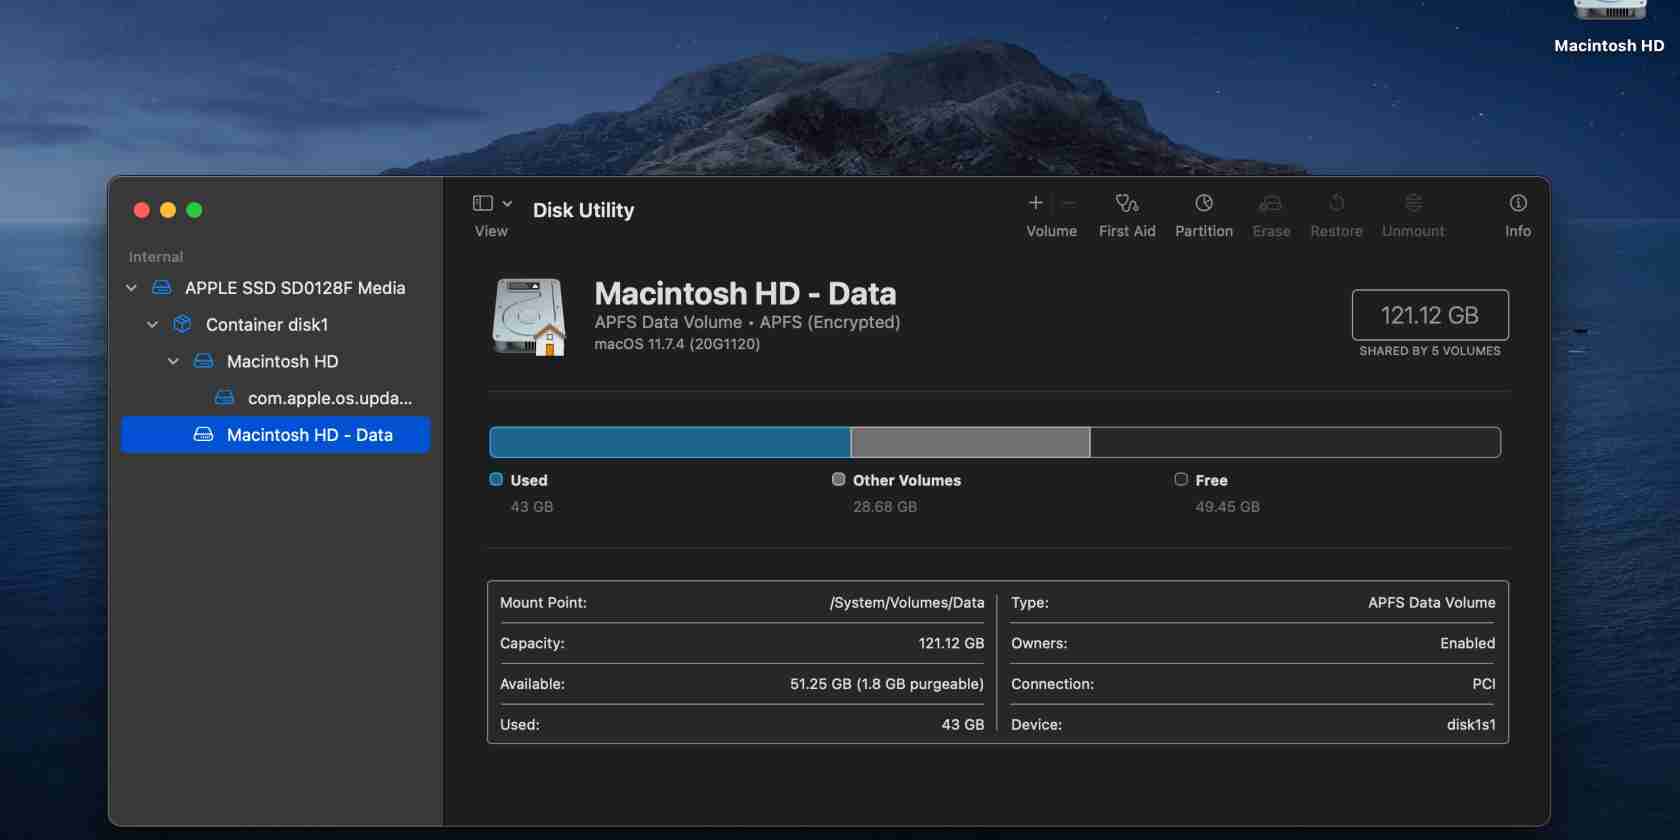Click the Volume label in toolbar
The width and height of the screenshot is (1680, 840).
[x=1051, y=231]
